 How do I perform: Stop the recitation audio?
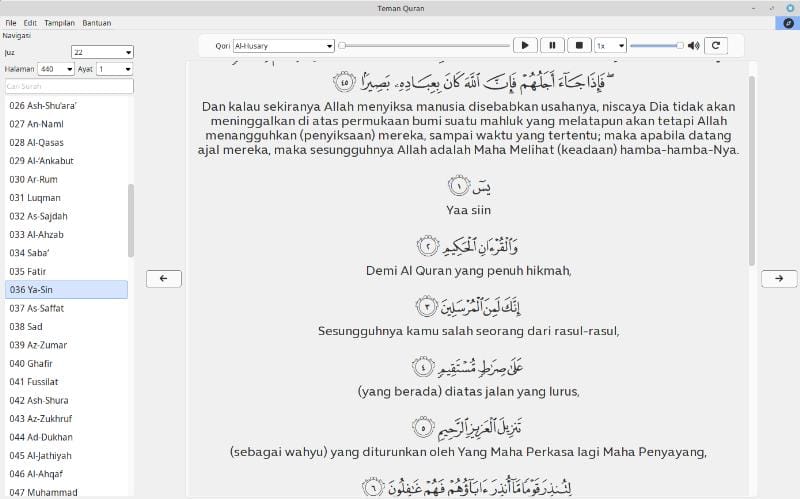pyautogui.click(x=579, y=45)
